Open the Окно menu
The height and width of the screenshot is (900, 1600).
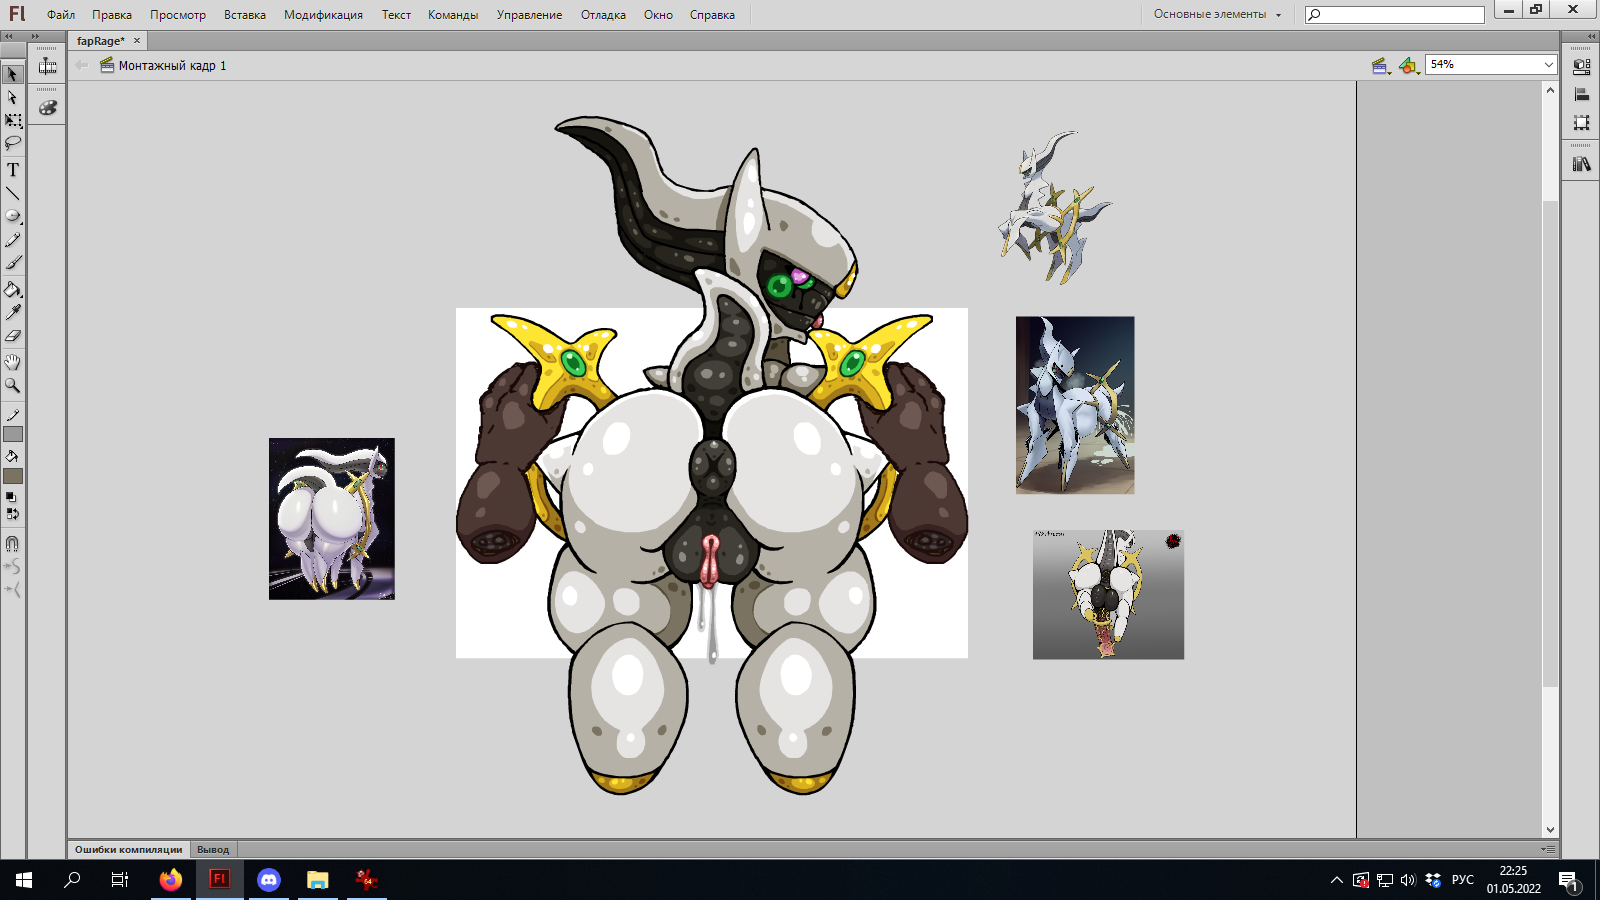click(658, 15)
